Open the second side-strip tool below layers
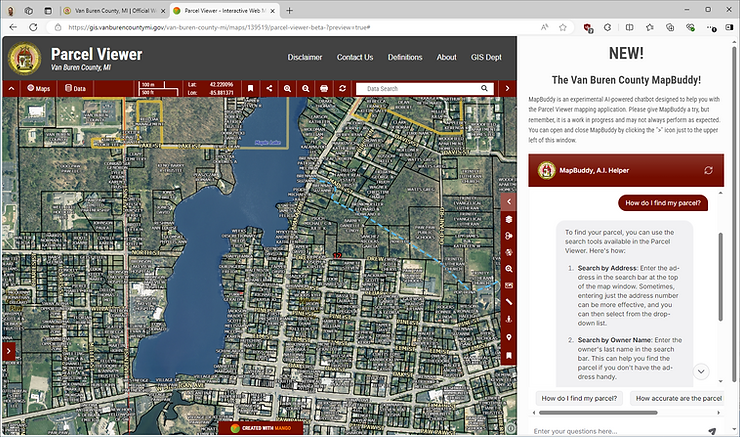Image resolution: width=740 pixels, height=437 pixels. (x=509, y=236)
